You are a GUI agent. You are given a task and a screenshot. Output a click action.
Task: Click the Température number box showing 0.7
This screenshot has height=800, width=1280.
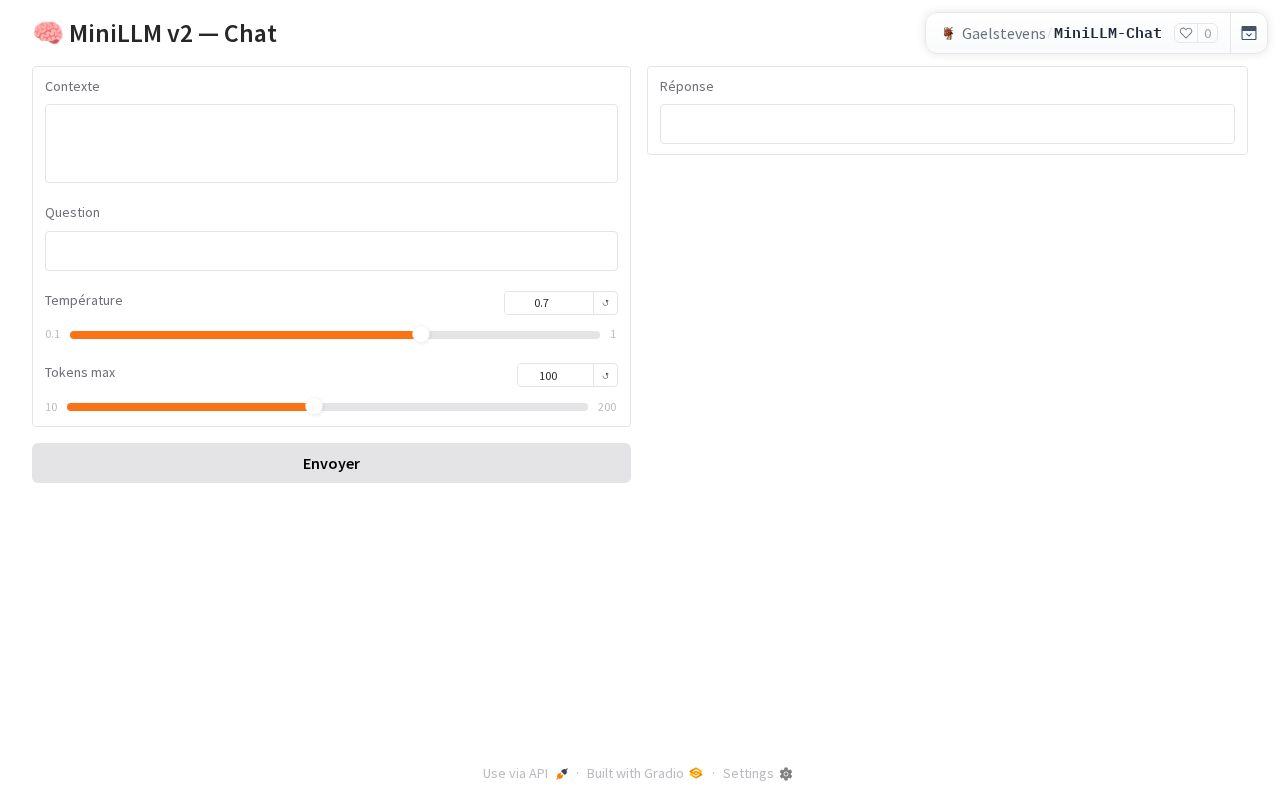(549, 303)
